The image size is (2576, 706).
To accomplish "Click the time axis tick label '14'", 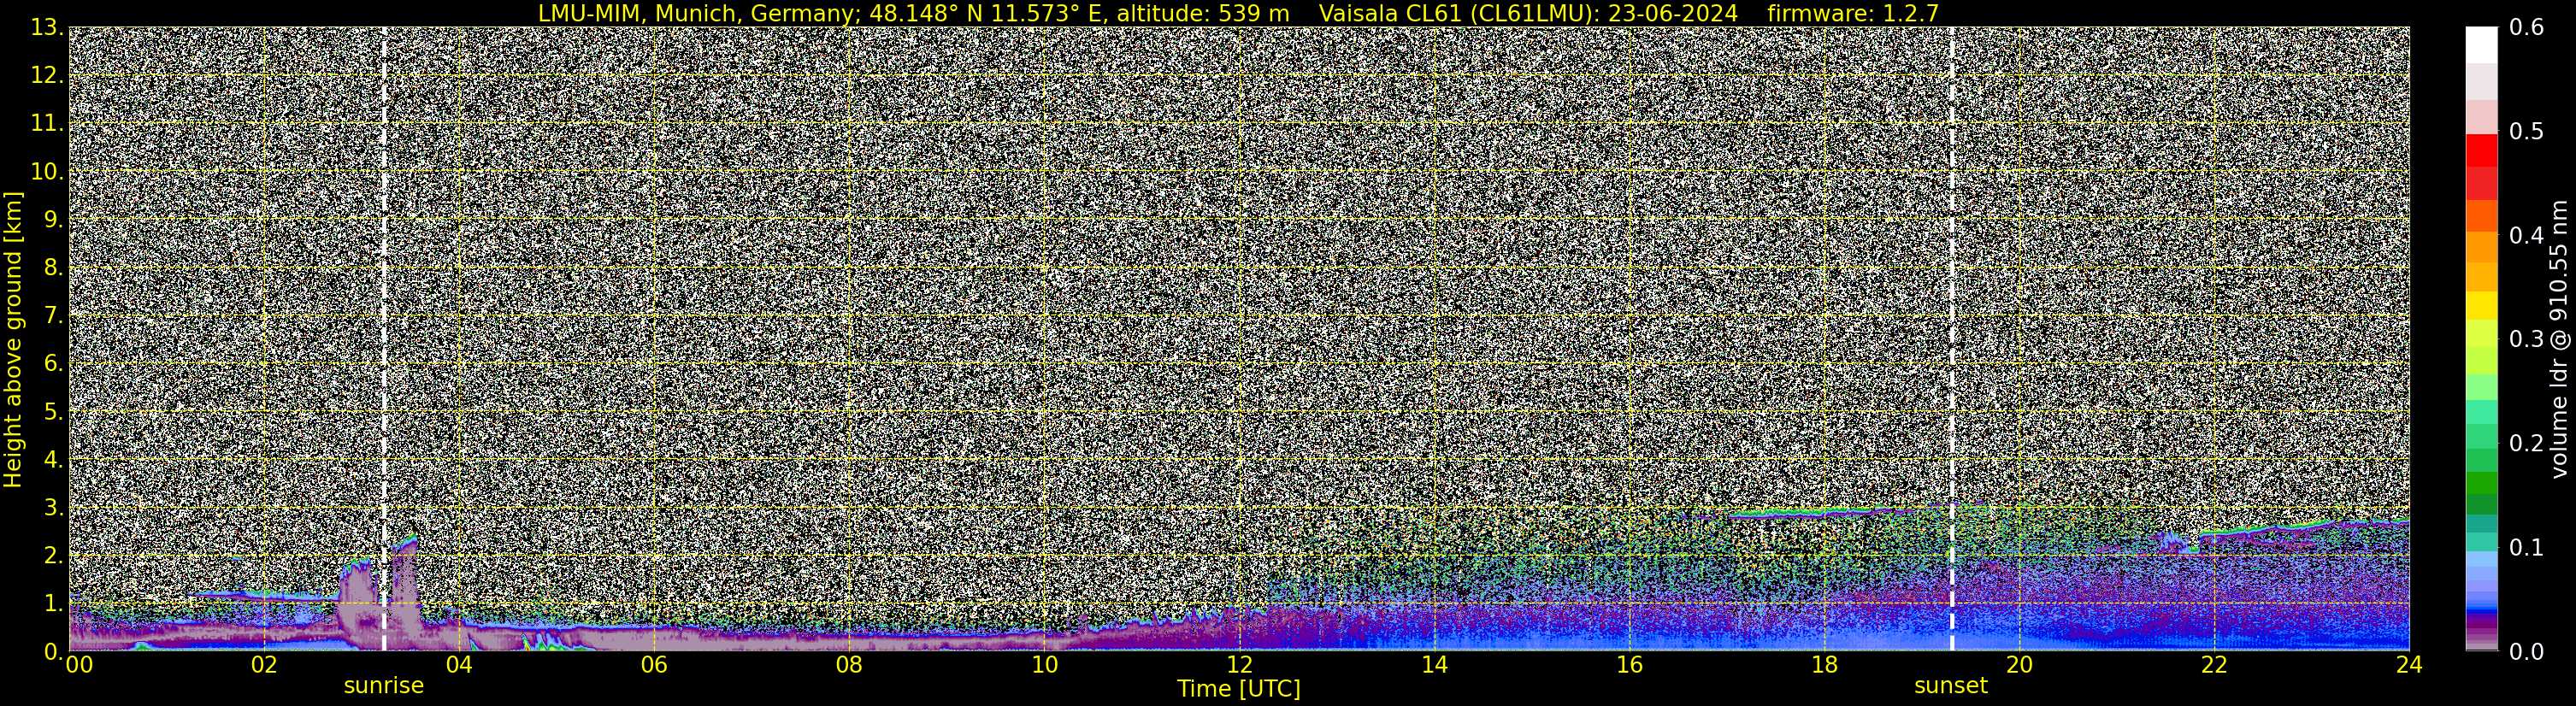I will coord(1434,664).
